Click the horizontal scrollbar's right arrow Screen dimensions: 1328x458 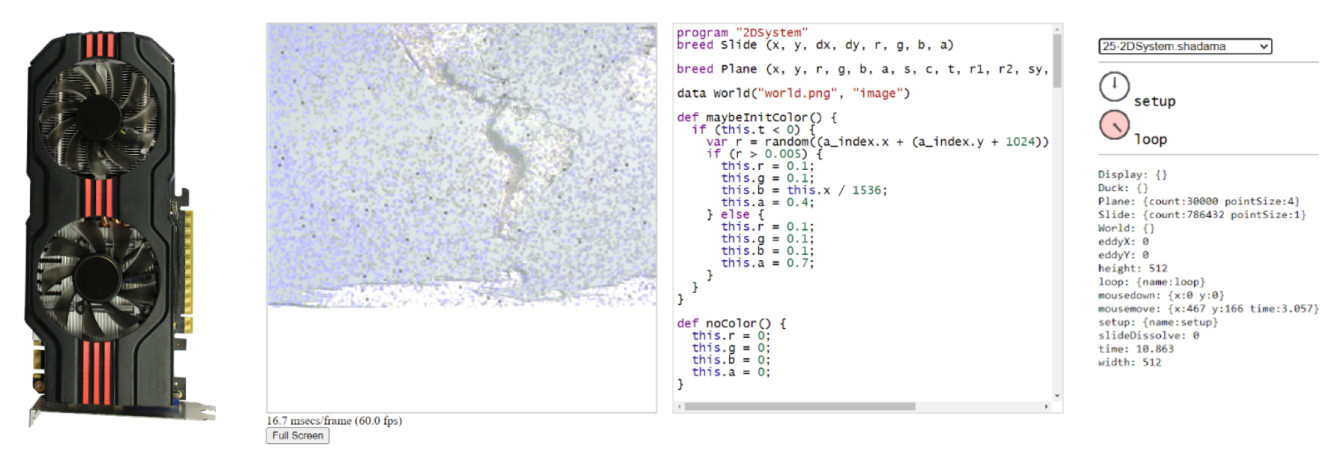click(x=1044, y=406)
